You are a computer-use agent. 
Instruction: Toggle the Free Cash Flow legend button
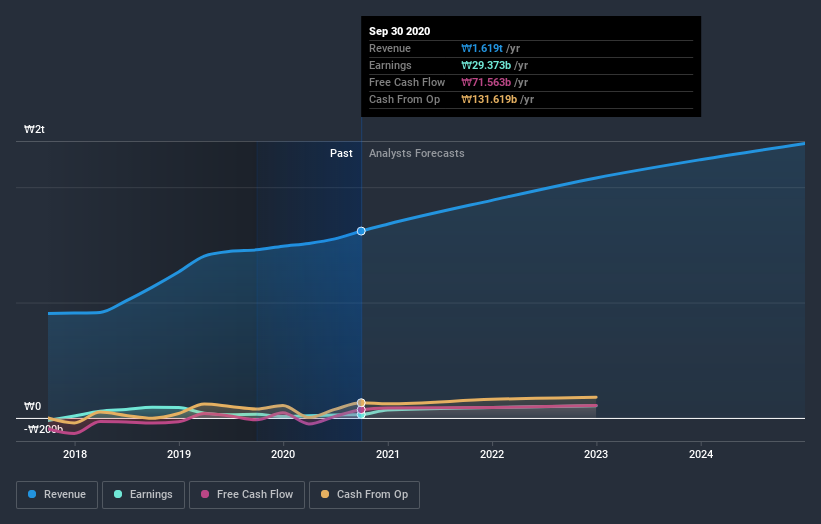tap(247, 495)
